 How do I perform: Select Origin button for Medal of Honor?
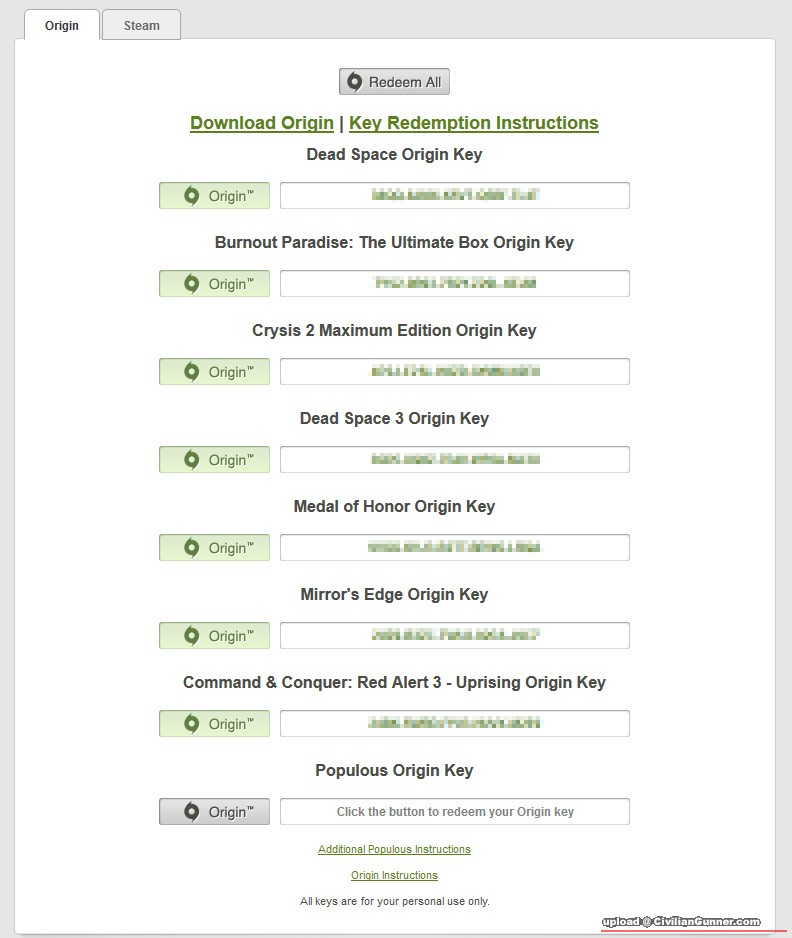(214, 548)
